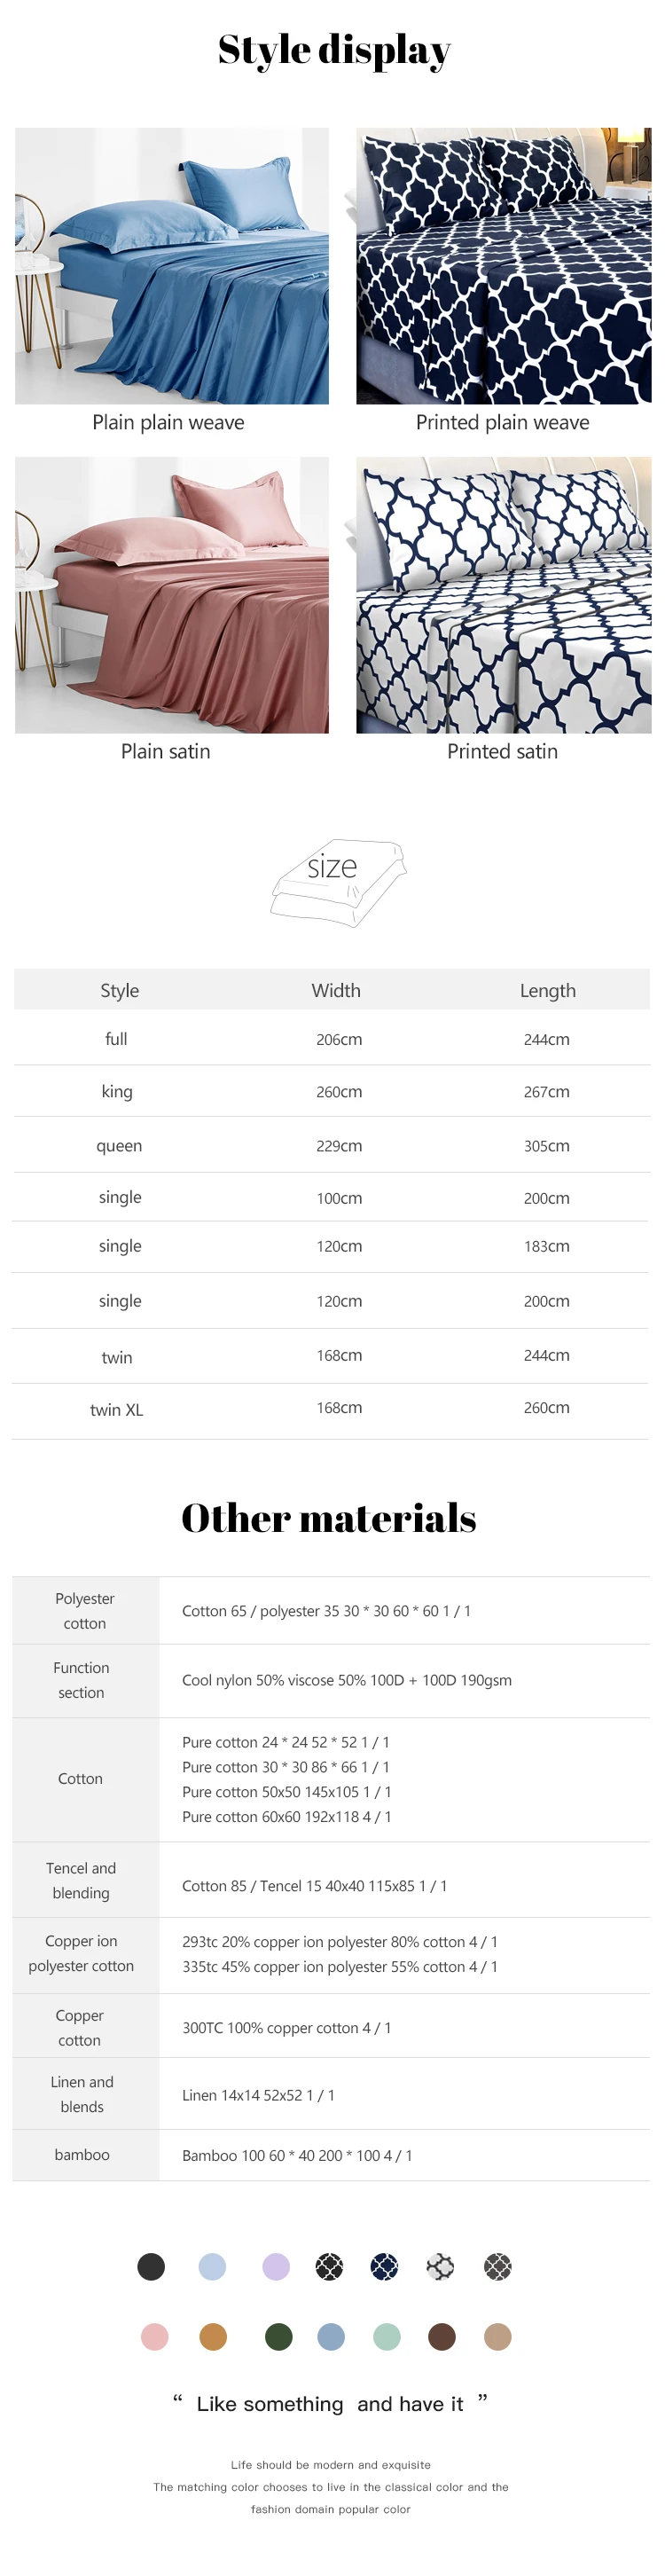Viewport: 665px width, 2576px height.
Task: Select the white patterned quatrefoil swatch
Action: pos(440,2266)
